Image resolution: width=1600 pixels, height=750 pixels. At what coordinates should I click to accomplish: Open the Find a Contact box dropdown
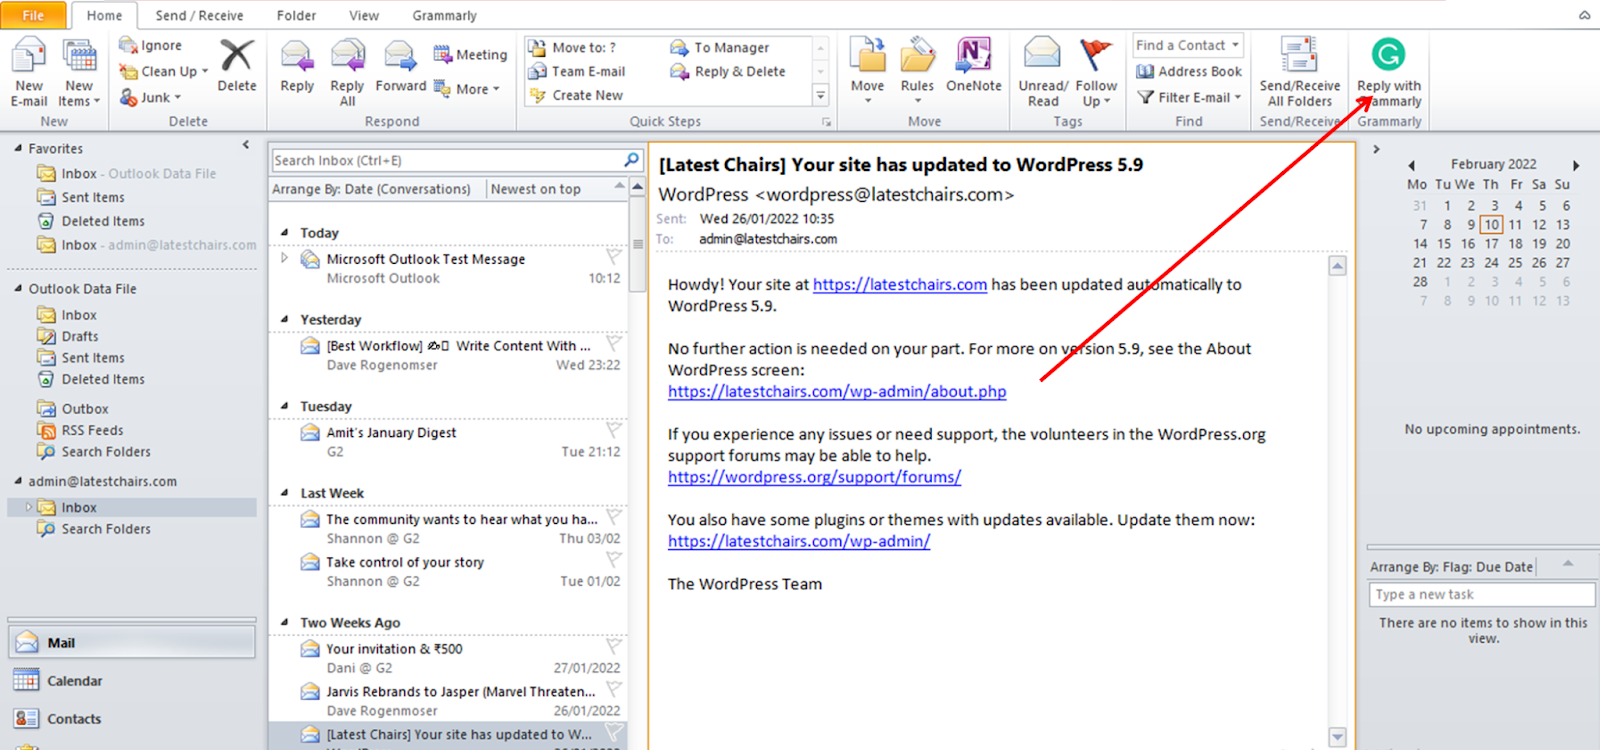tap(1236, 45)
